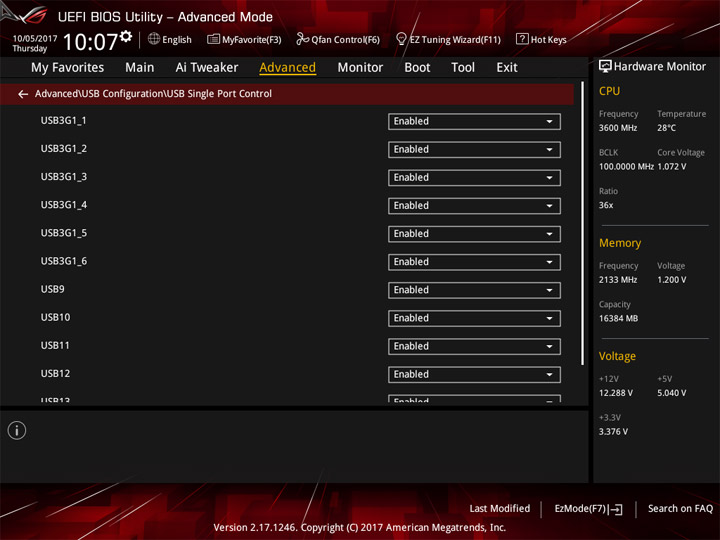This screenshot has width=720, height=540.
Task: Select the USB3G1_4 label
Action: tap(64, 205)
